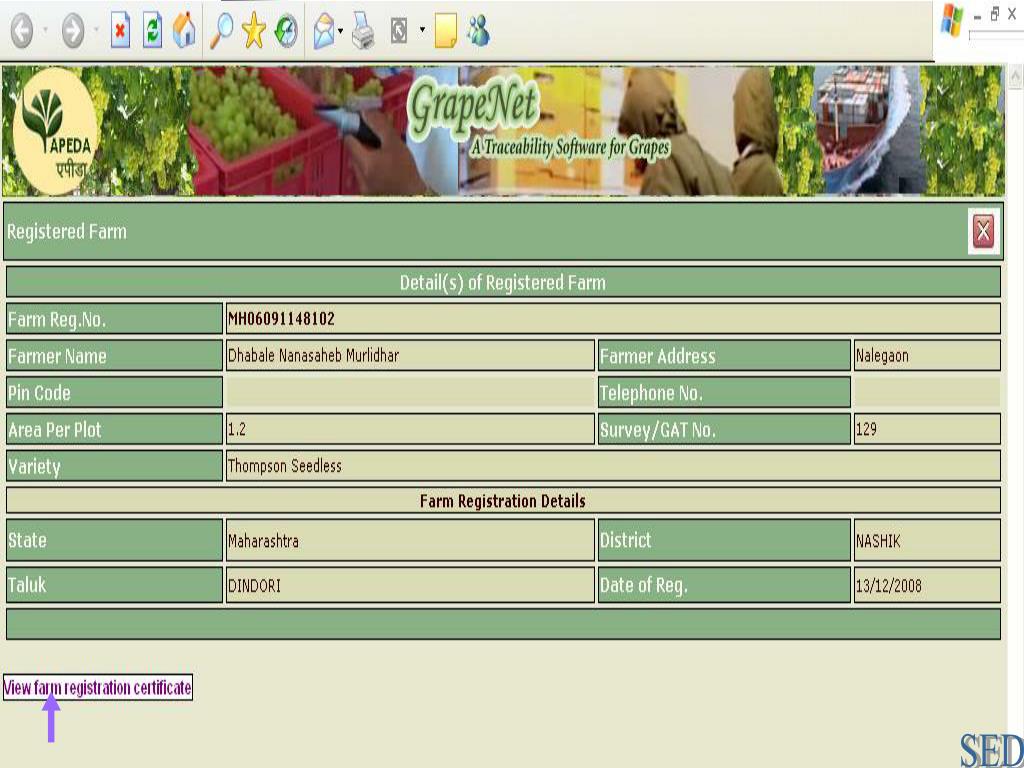Click the Farmer Address label
This screenshot has width=1024, height=768.
[x=658, y=356]
